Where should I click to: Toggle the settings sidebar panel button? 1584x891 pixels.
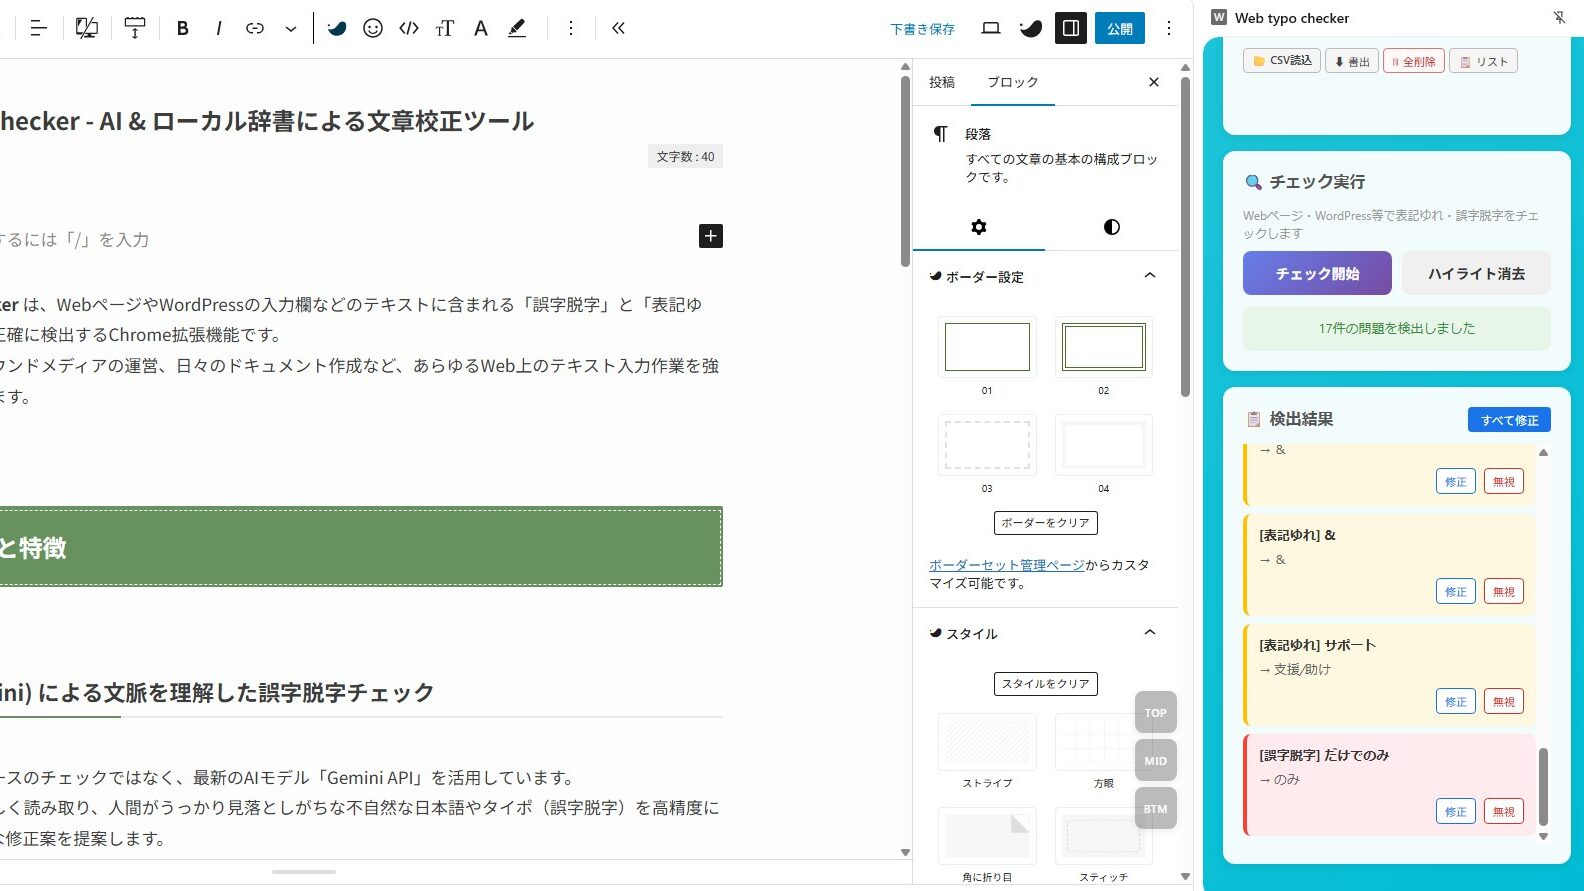pyautogui.click(x=1071, y=28)
